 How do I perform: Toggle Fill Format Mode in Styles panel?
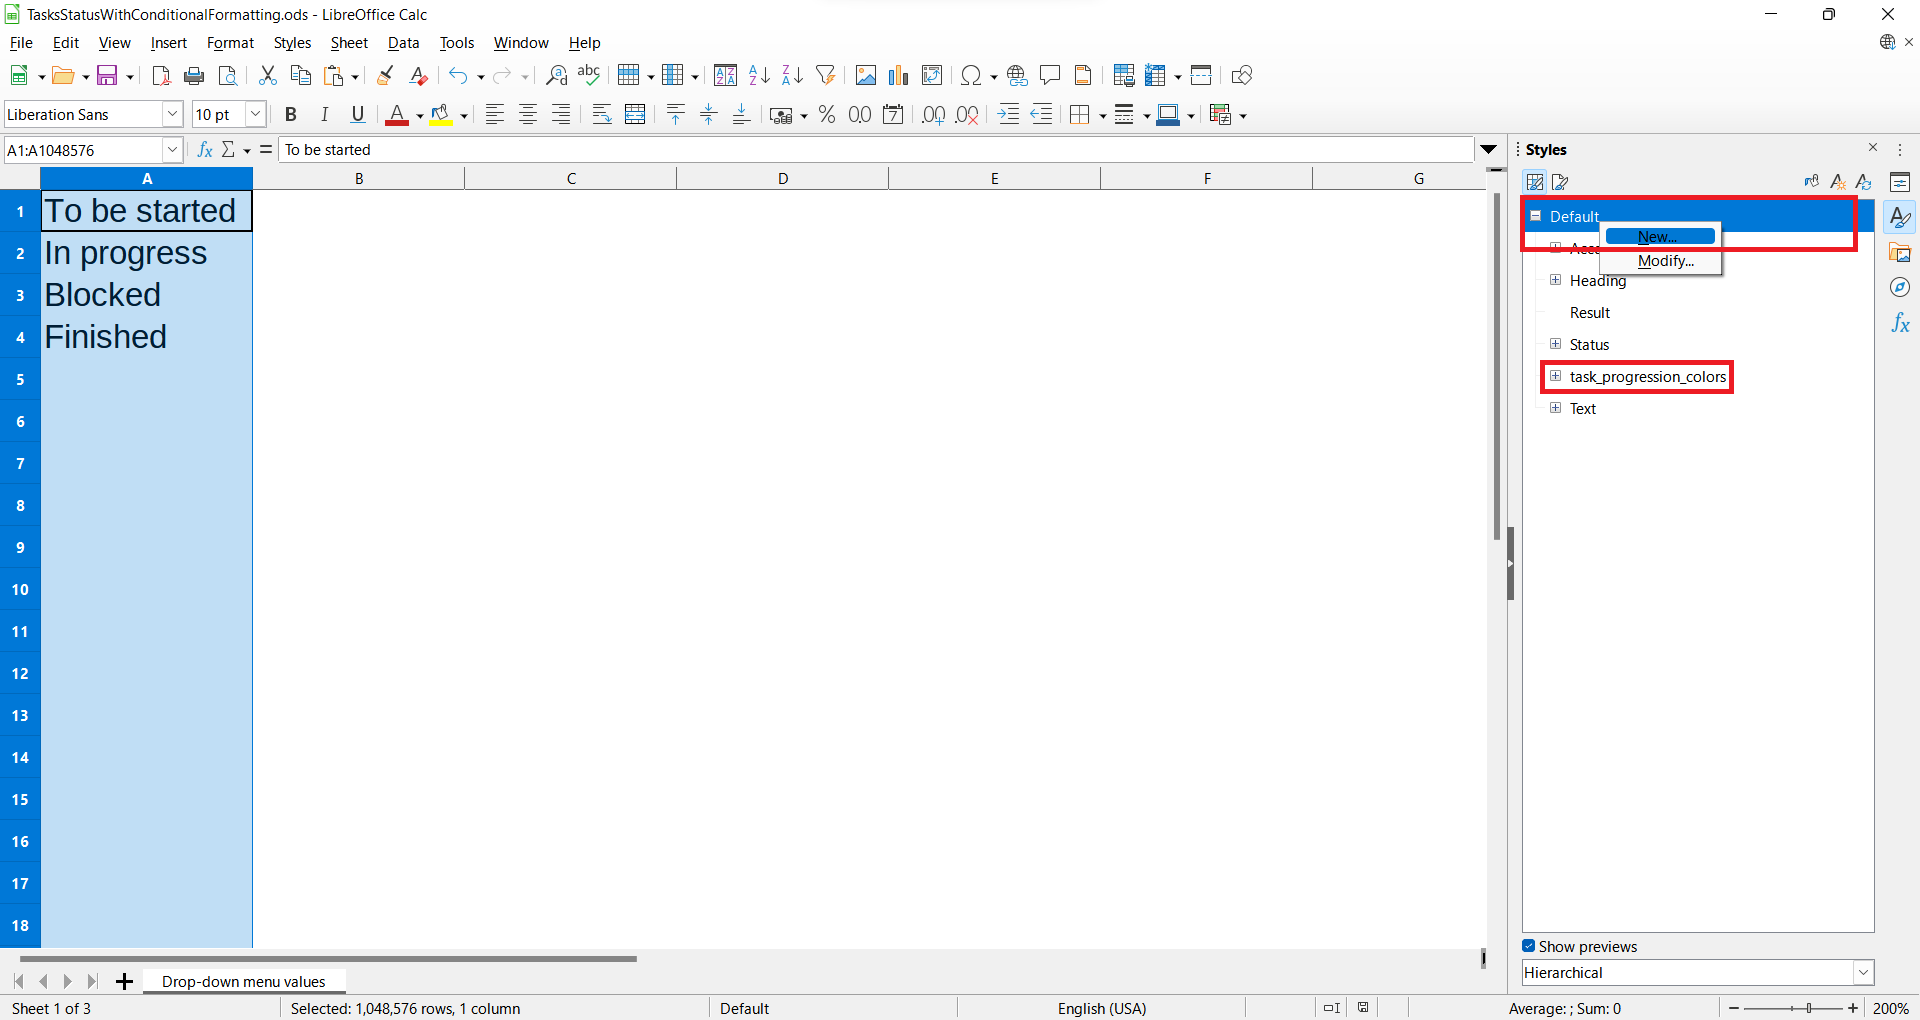(x=1811, y=182)
